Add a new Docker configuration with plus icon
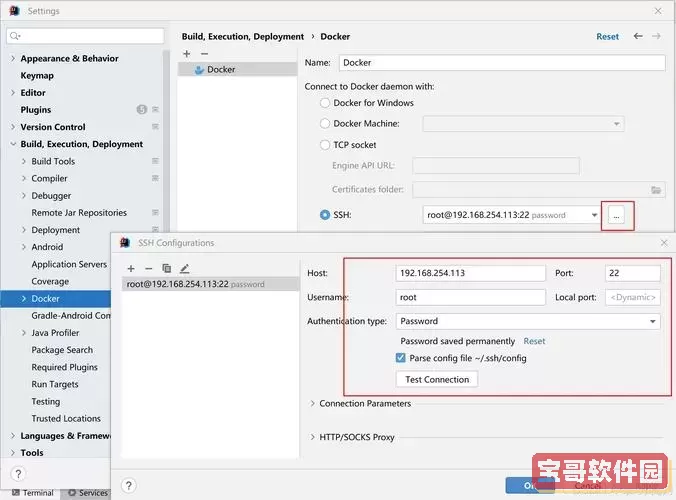The image size is (676, 500). pos(187,54)
